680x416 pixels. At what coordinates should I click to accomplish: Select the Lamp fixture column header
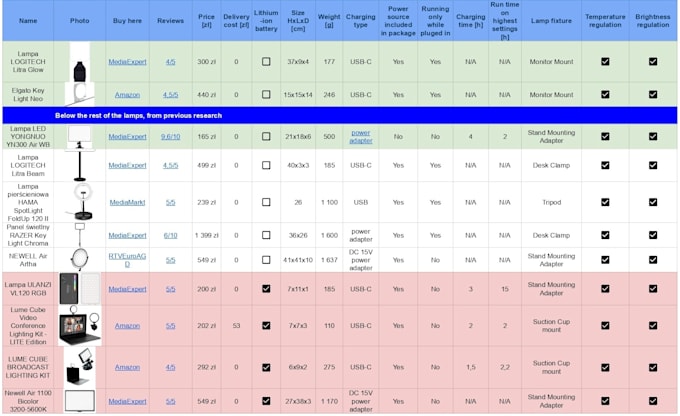click(x=551, y=21)
